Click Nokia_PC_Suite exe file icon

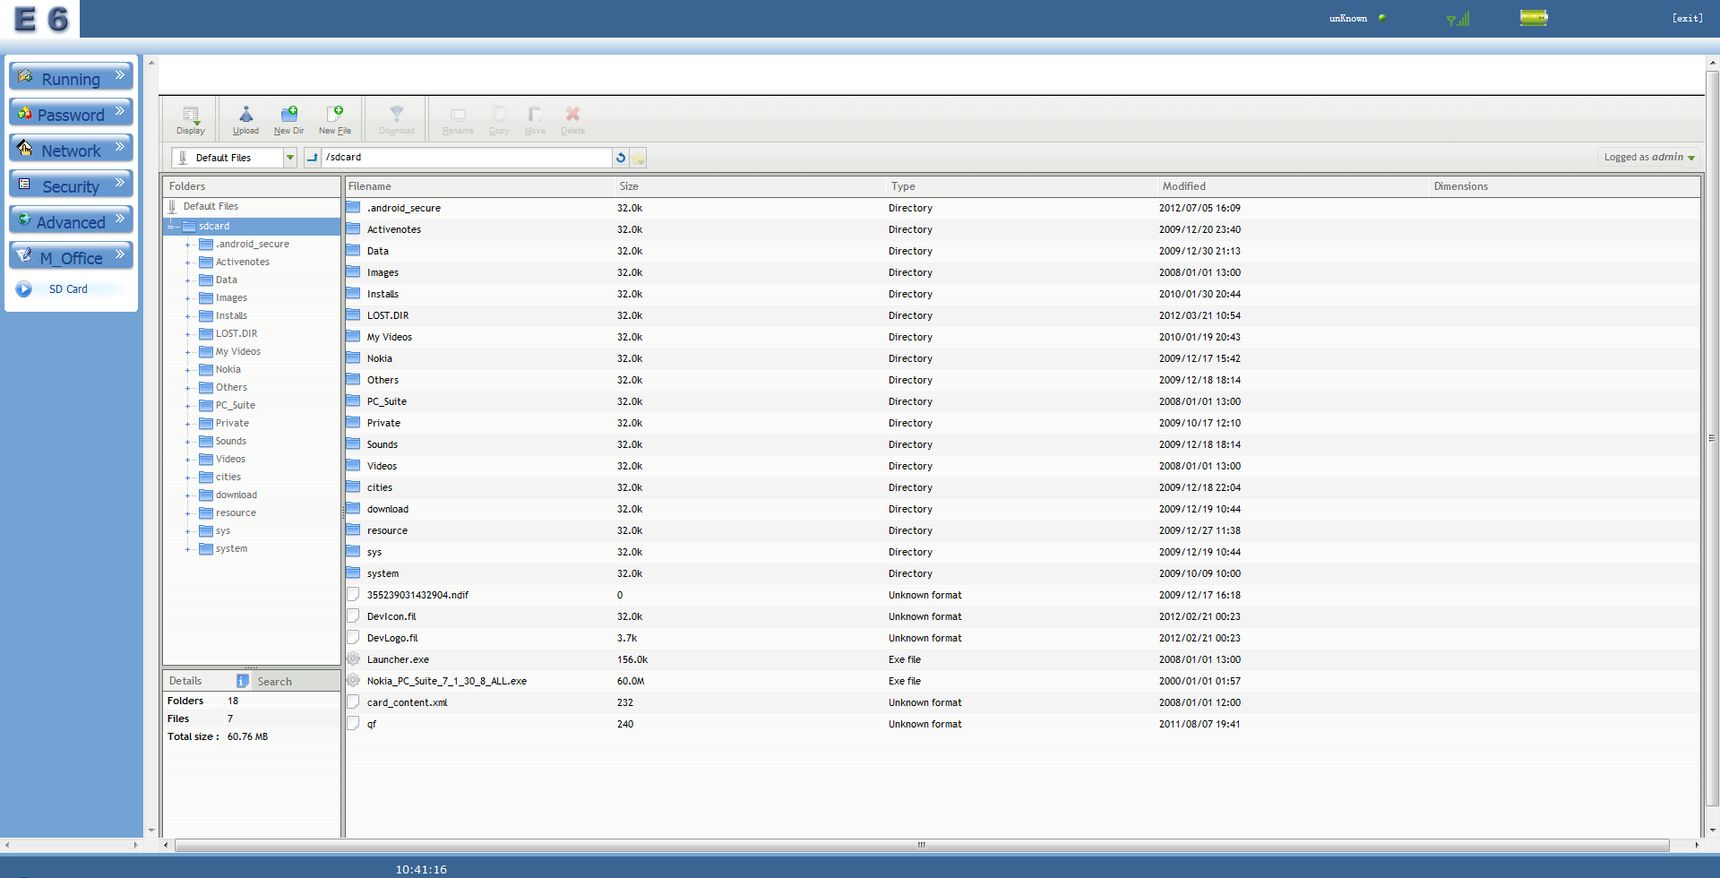(353, 681)
